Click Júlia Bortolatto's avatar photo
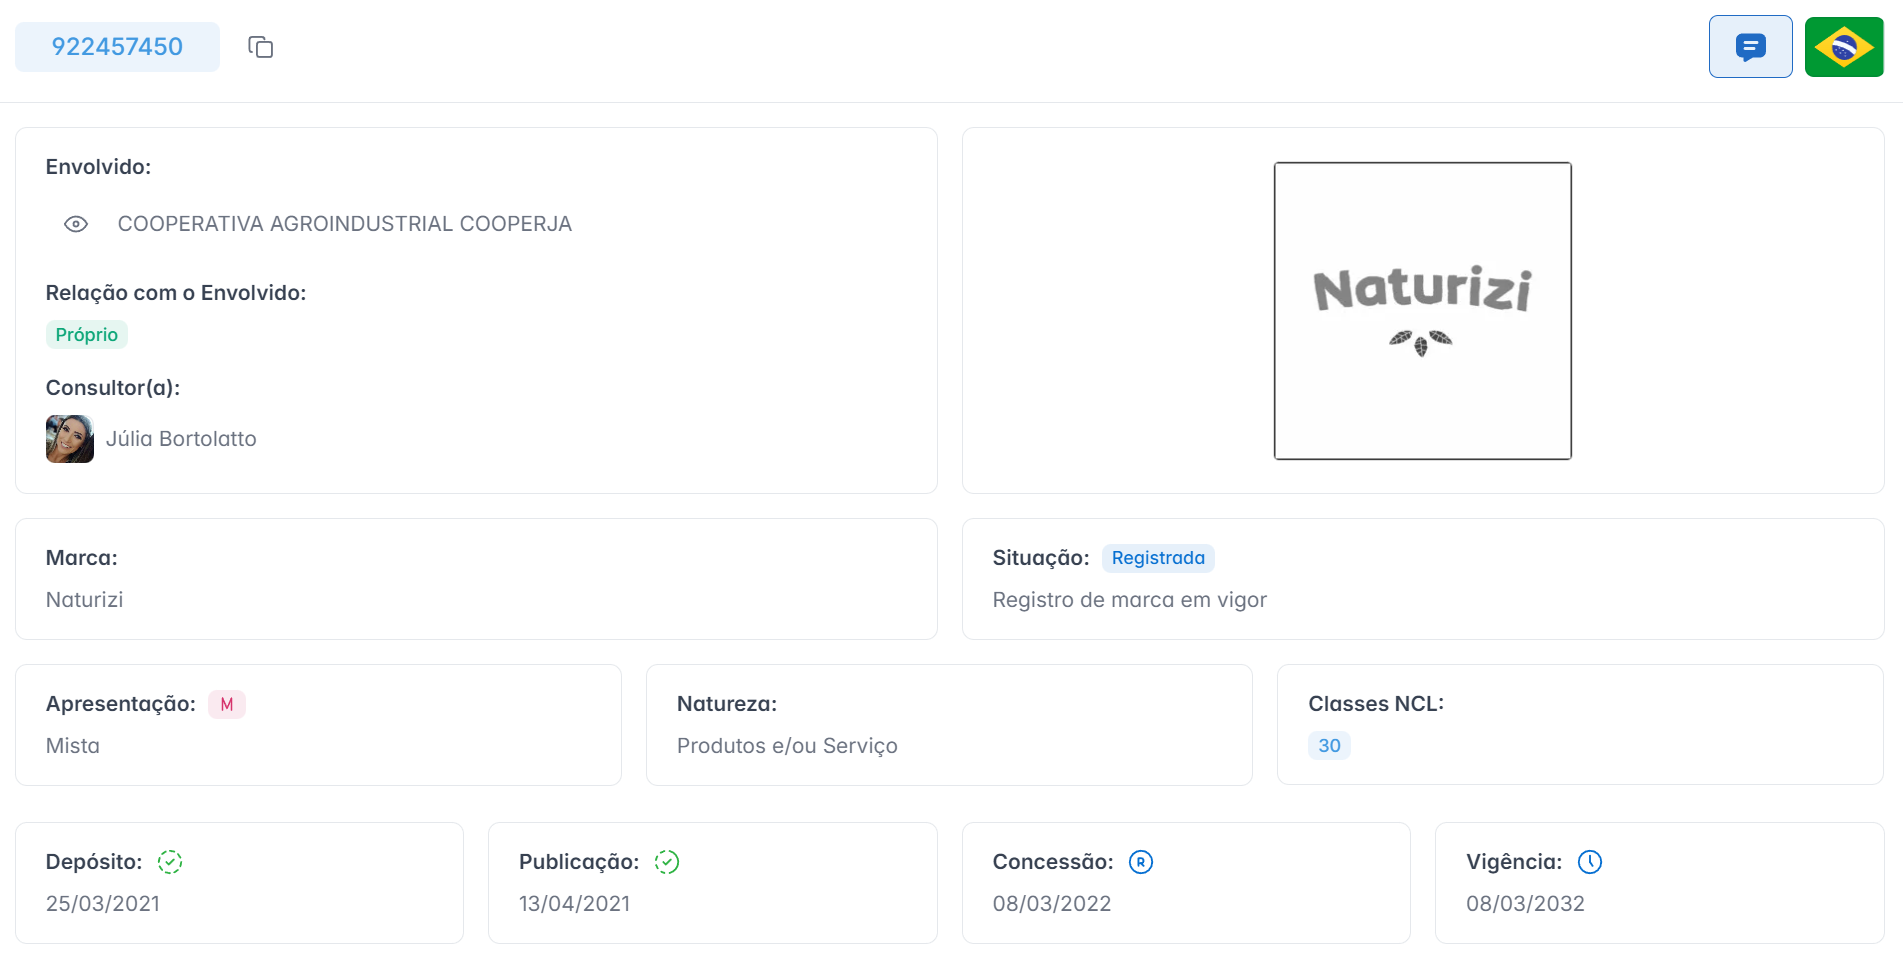1903x967 pixels. (70, 439)
